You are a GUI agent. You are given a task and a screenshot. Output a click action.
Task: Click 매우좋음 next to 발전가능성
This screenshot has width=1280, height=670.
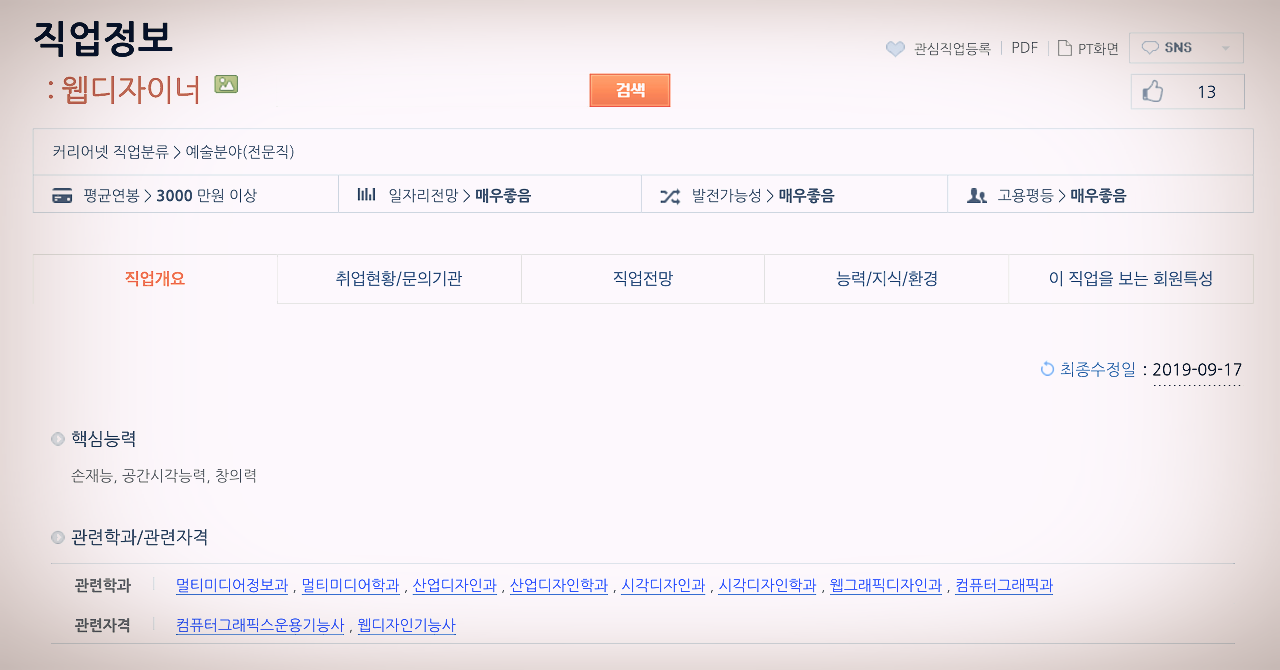point(807,196)
